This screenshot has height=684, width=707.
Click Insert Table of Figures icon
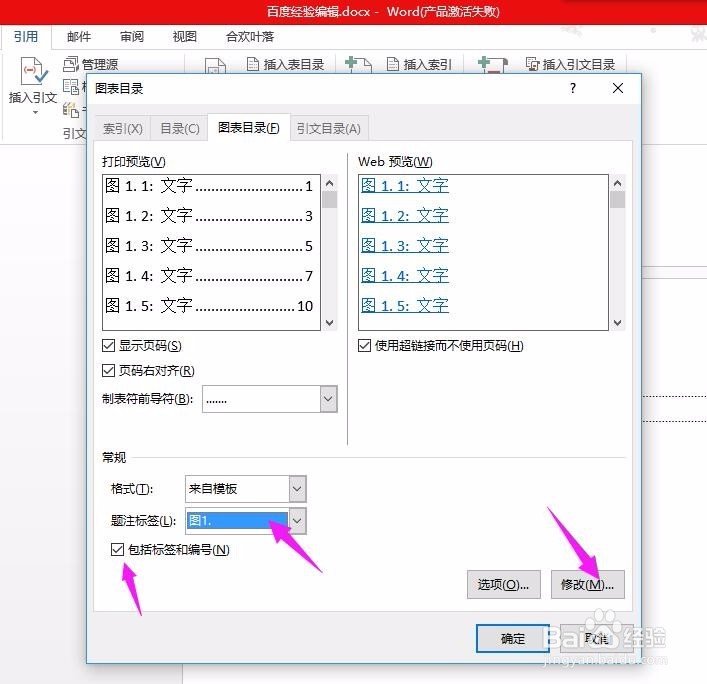pos(253,64)
